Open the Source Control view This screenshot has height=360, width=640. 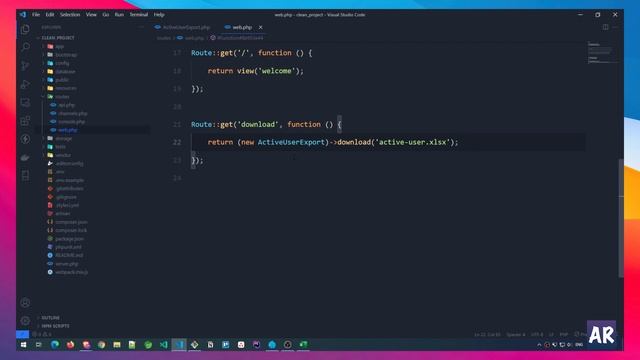25,65
